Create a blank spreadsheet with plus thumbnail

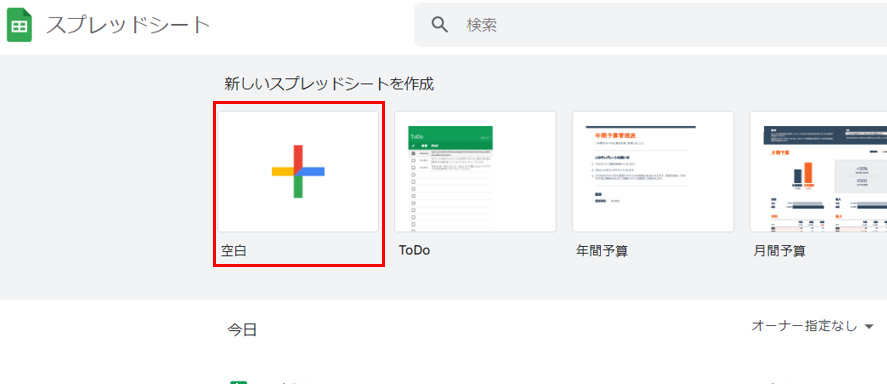click(x=298, y=171)
